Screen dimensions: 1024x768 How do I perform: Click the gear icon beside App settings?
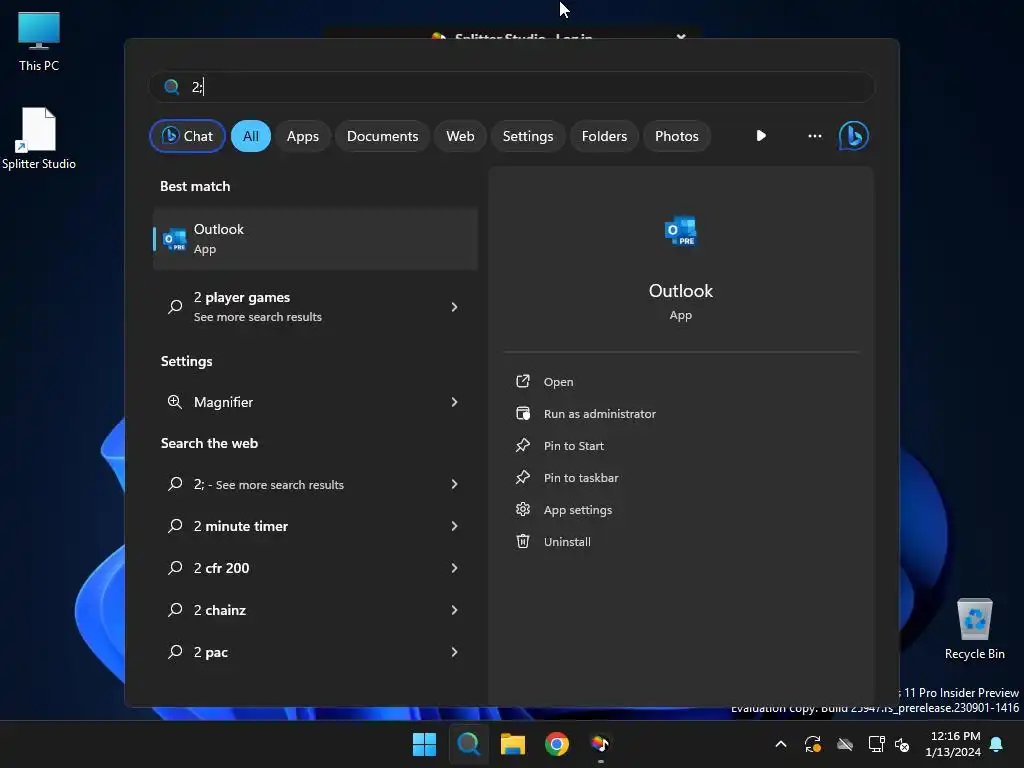(x=522, y=509)
